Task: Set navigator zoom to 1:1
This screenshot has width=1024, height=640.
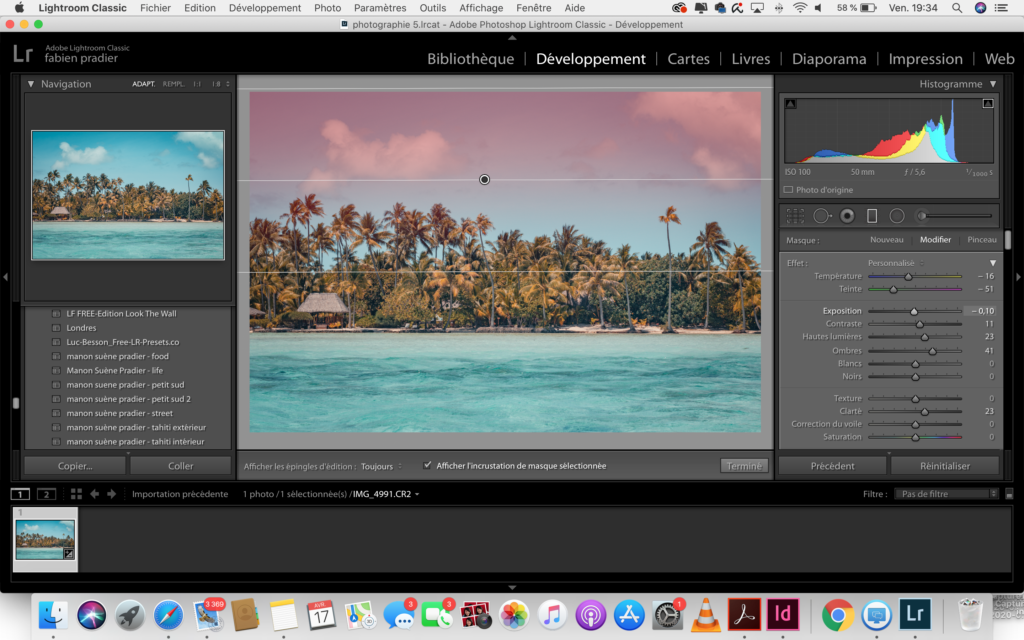Action: 197,84
